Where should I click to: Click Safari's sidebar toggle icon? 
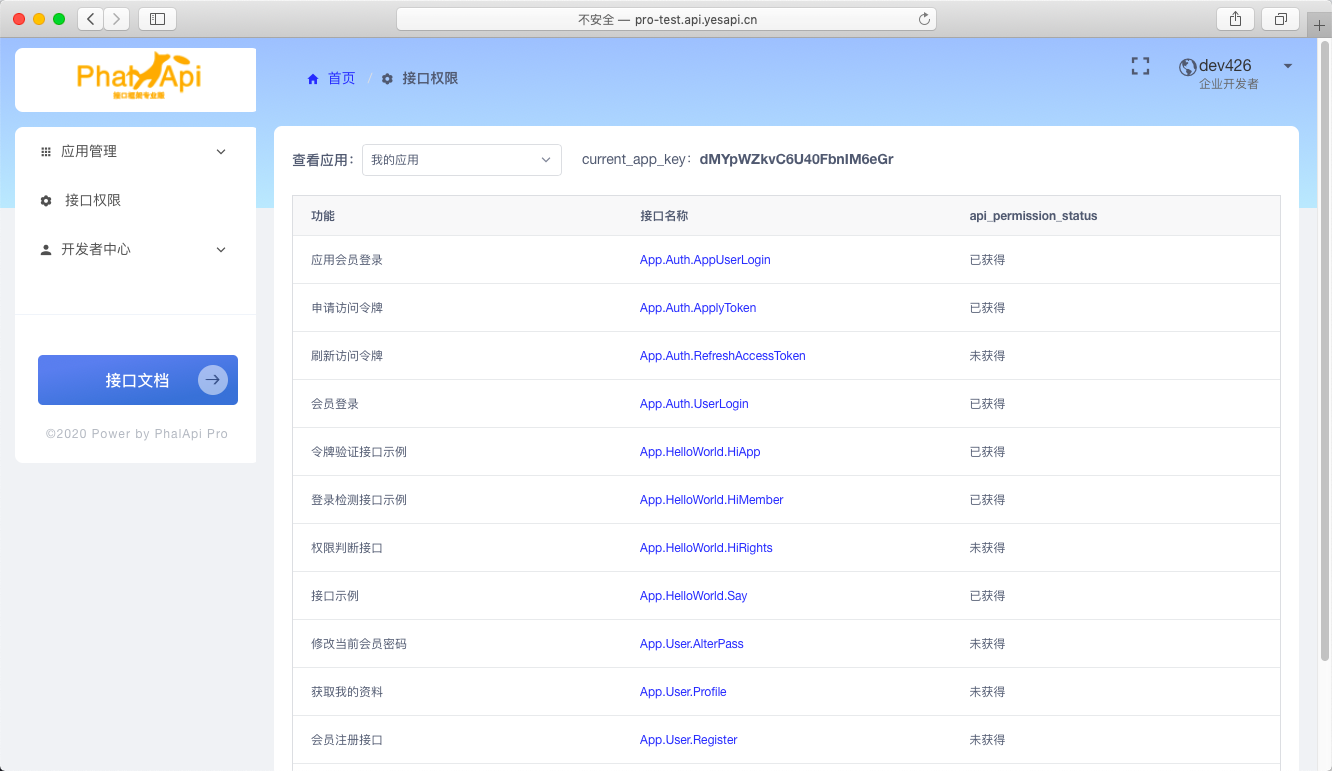(157, 19)
